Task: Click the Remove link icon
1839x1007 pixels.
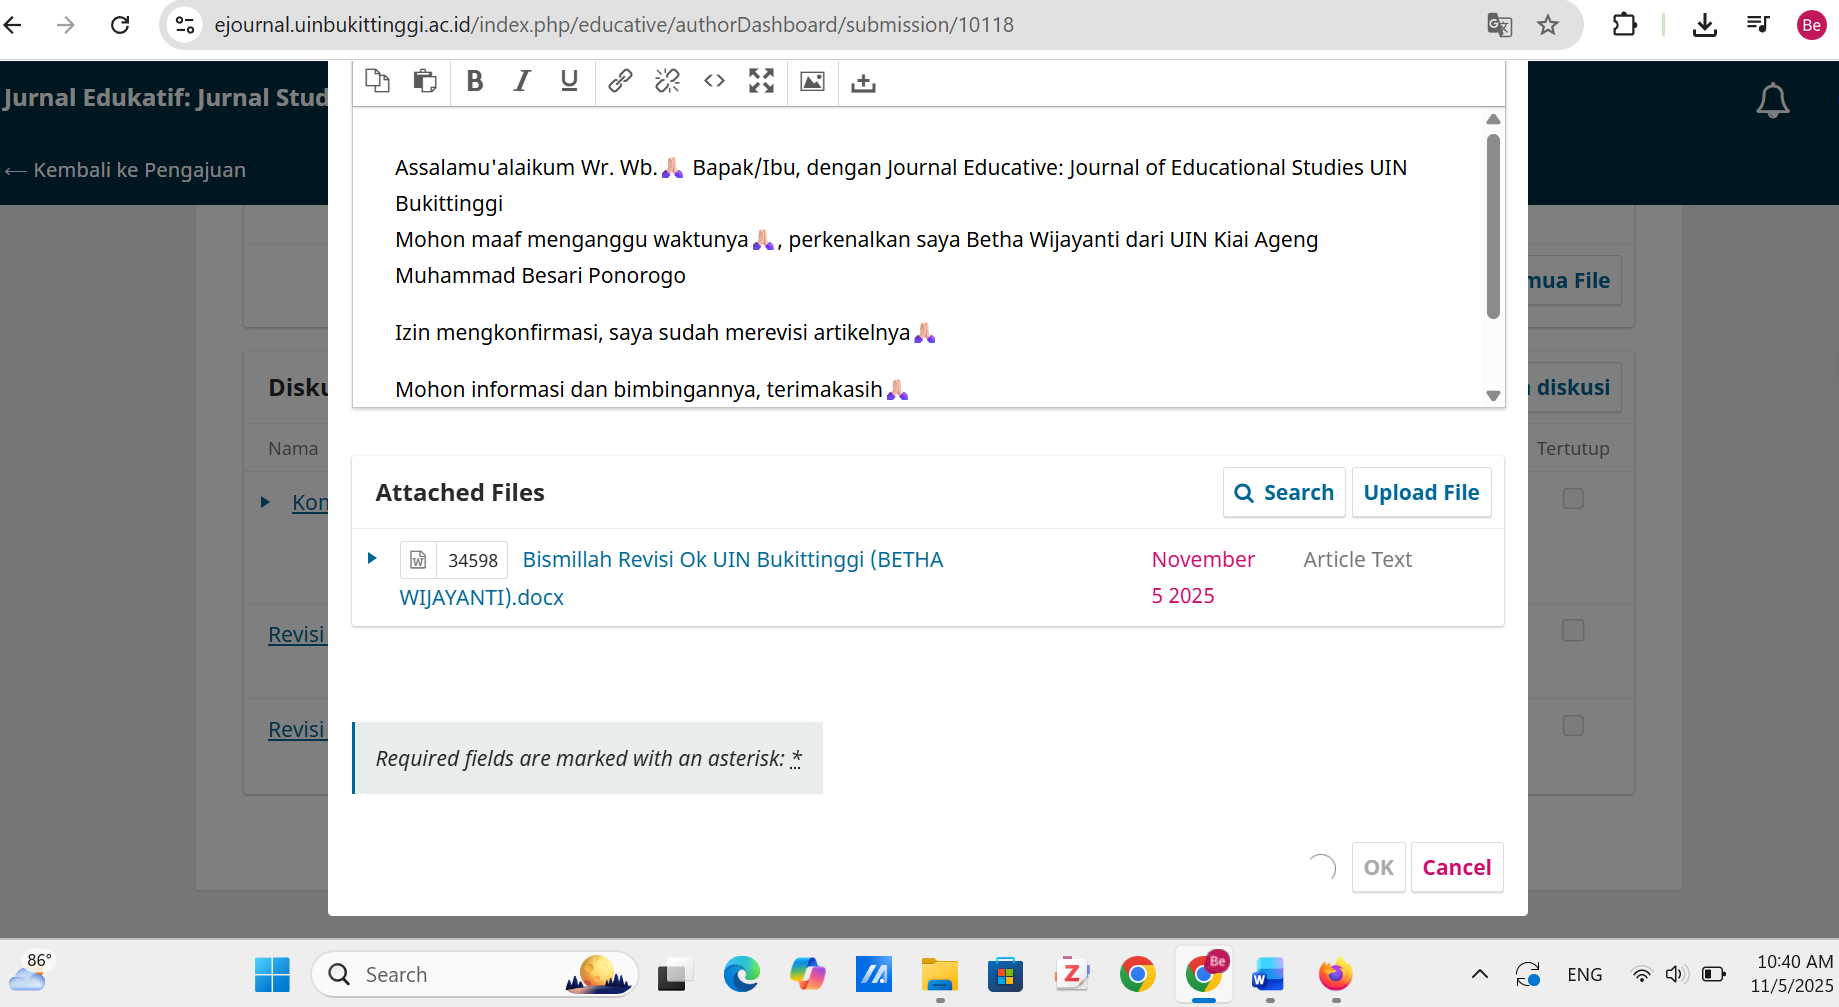Action: click(667, 82)
